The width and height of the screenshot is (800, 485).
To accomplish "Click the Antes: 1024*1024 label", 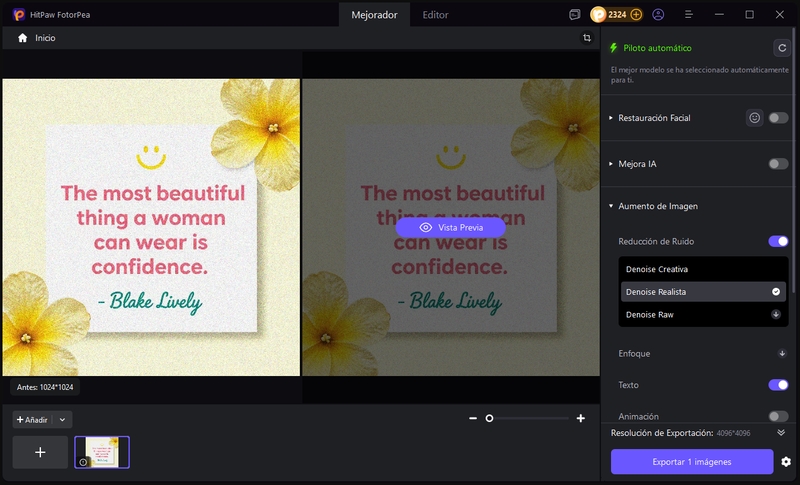I will (45, 387).
